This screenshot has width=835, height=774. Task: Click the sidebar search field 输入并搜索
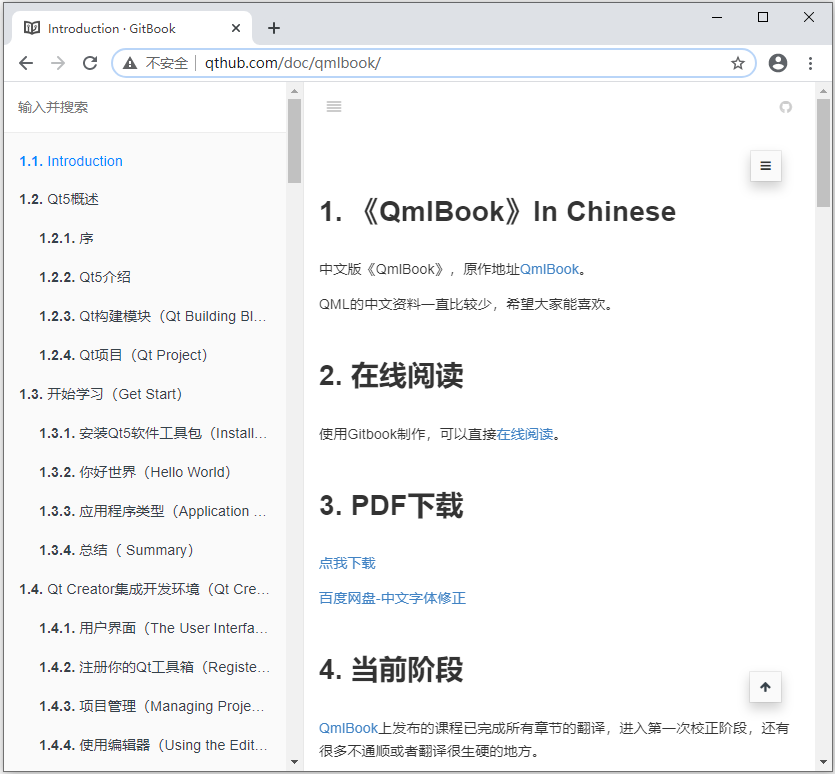pyautogui.click(x=145, y=107)
